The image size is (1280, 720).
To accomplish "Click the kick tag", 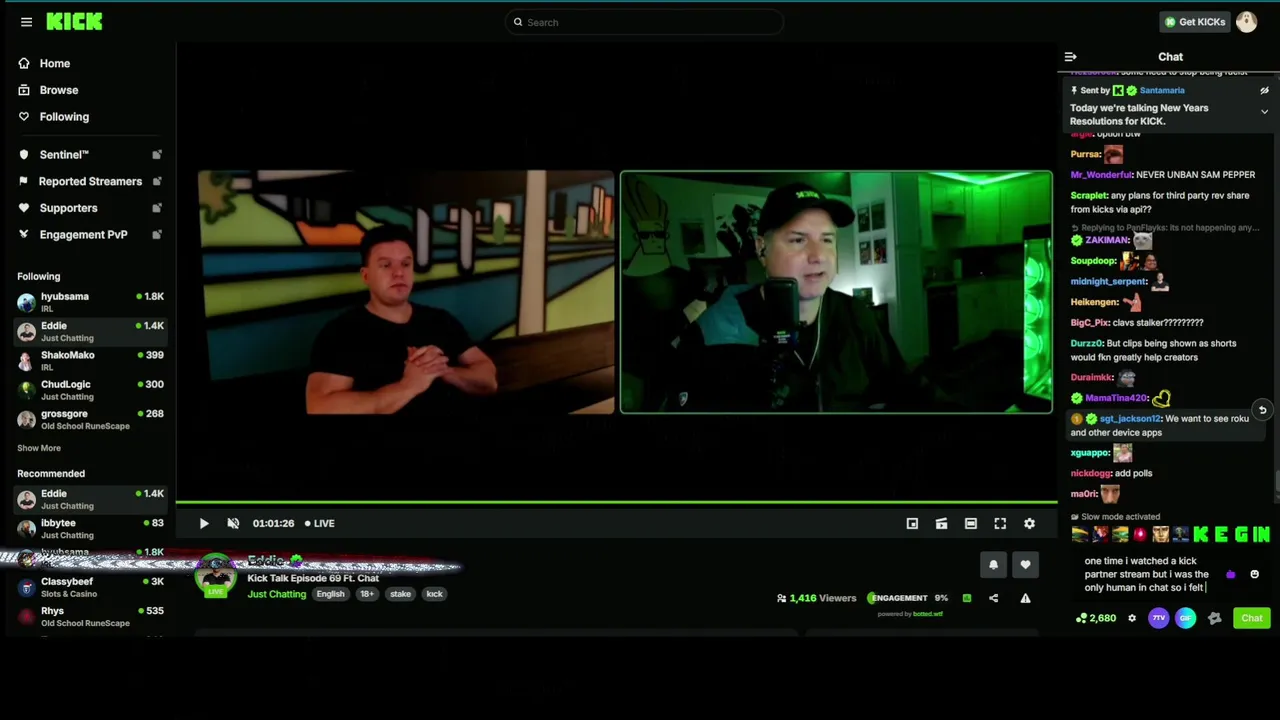I will coord(434,594).
